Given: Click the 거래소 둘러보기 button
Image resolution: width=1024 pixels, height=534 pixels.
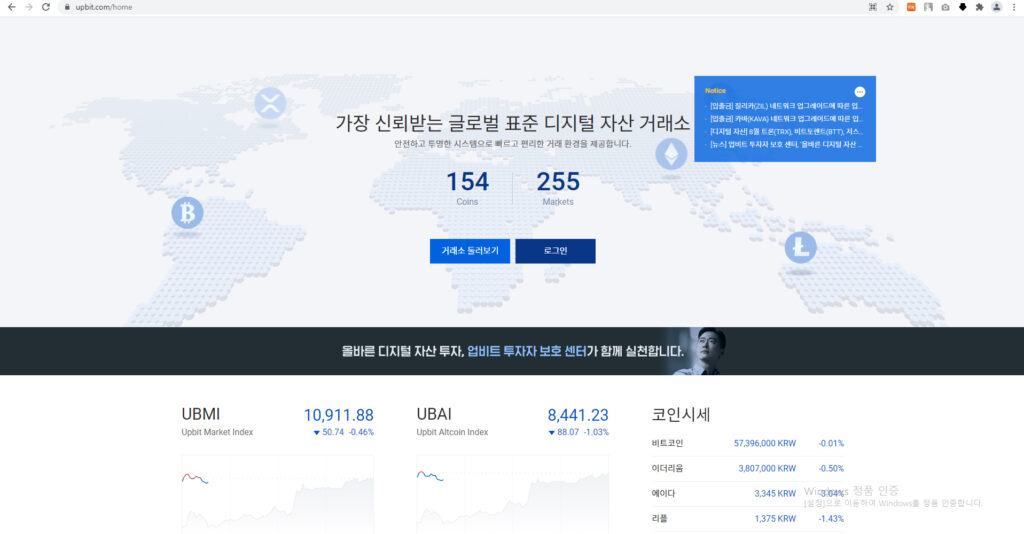Looking at the screenshot, I should point(470,251).
